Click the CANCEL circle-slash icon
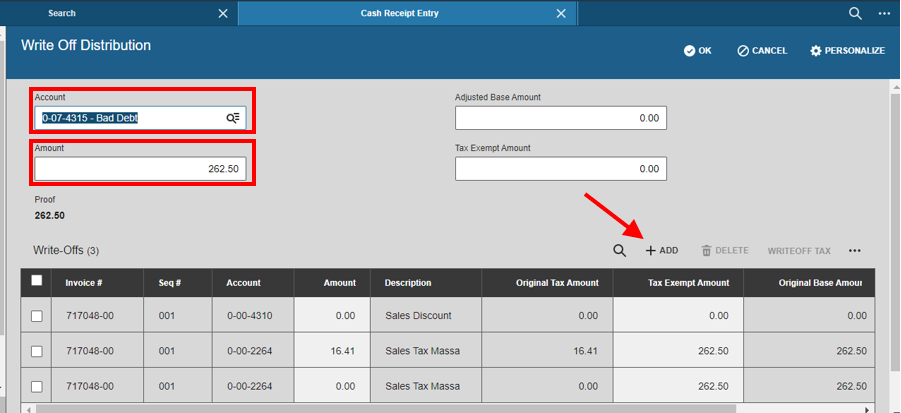901x413 pixels. (x=743, y=51)
